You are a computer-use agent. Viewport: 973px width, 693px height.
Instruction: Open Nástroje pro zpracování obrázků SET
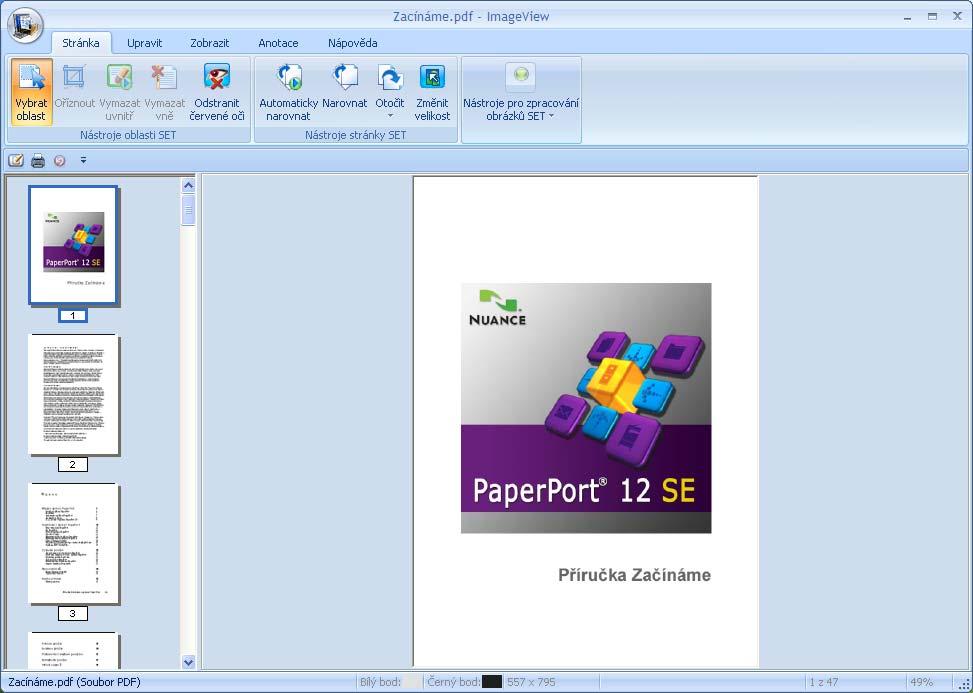tap(521, 92)
